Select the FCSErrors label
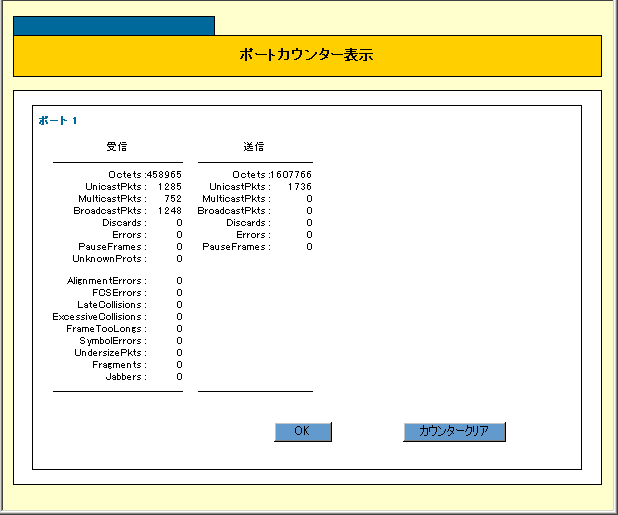The image size is (618, 515). (118, 293)
